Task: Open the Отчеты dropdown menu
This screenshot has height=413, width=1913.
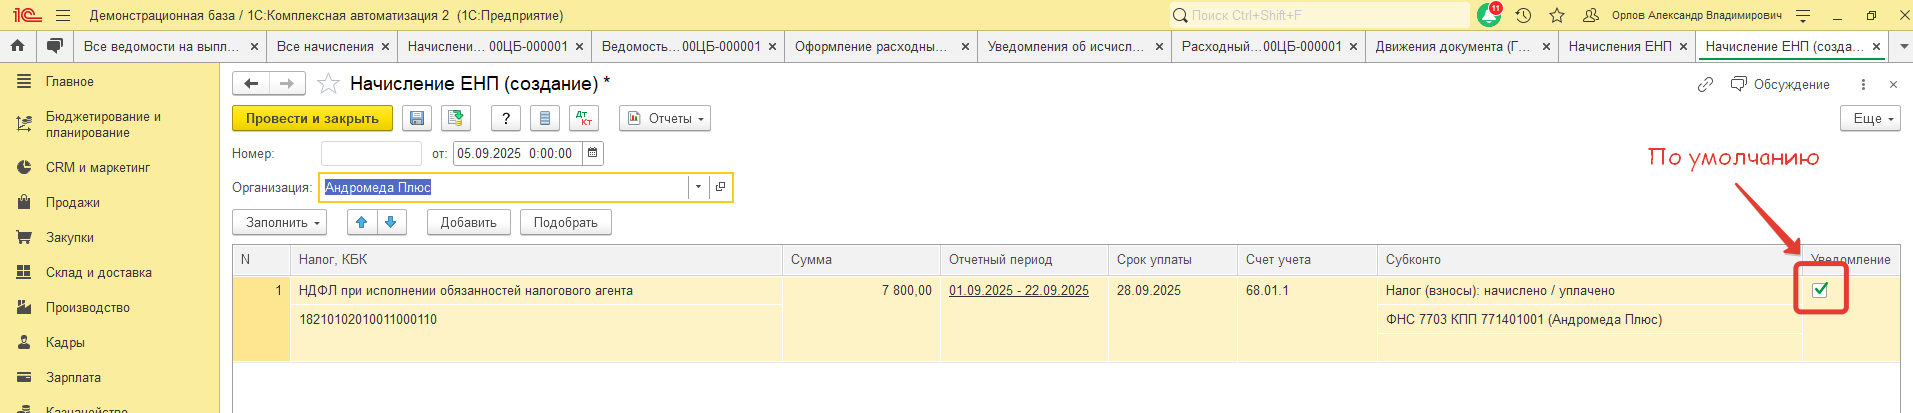Action: 665,118
